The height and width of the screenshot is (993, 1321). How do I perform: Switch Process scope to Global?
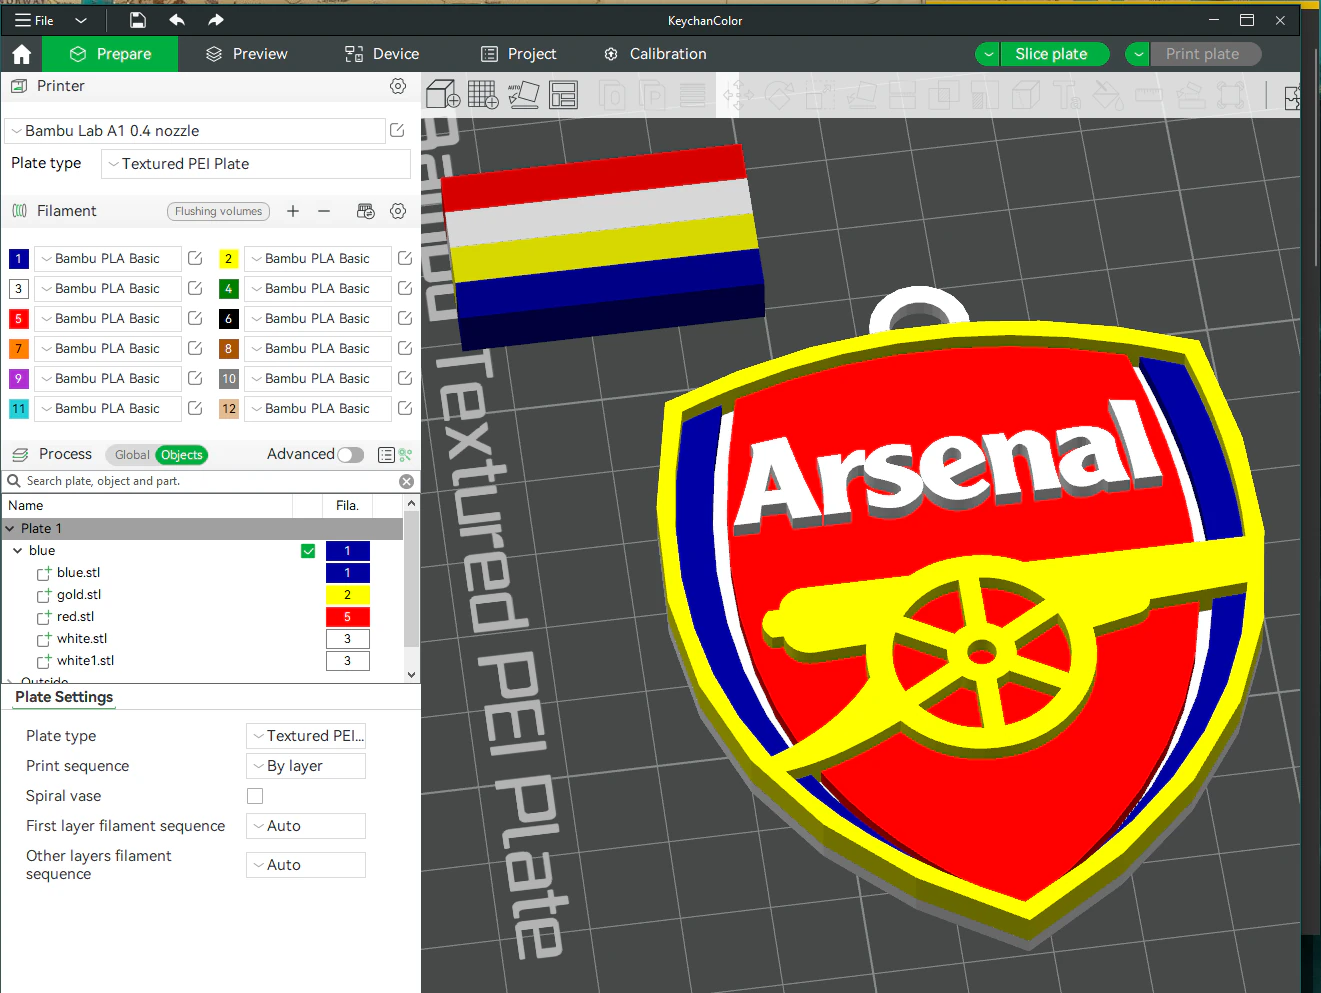(131, 455)
